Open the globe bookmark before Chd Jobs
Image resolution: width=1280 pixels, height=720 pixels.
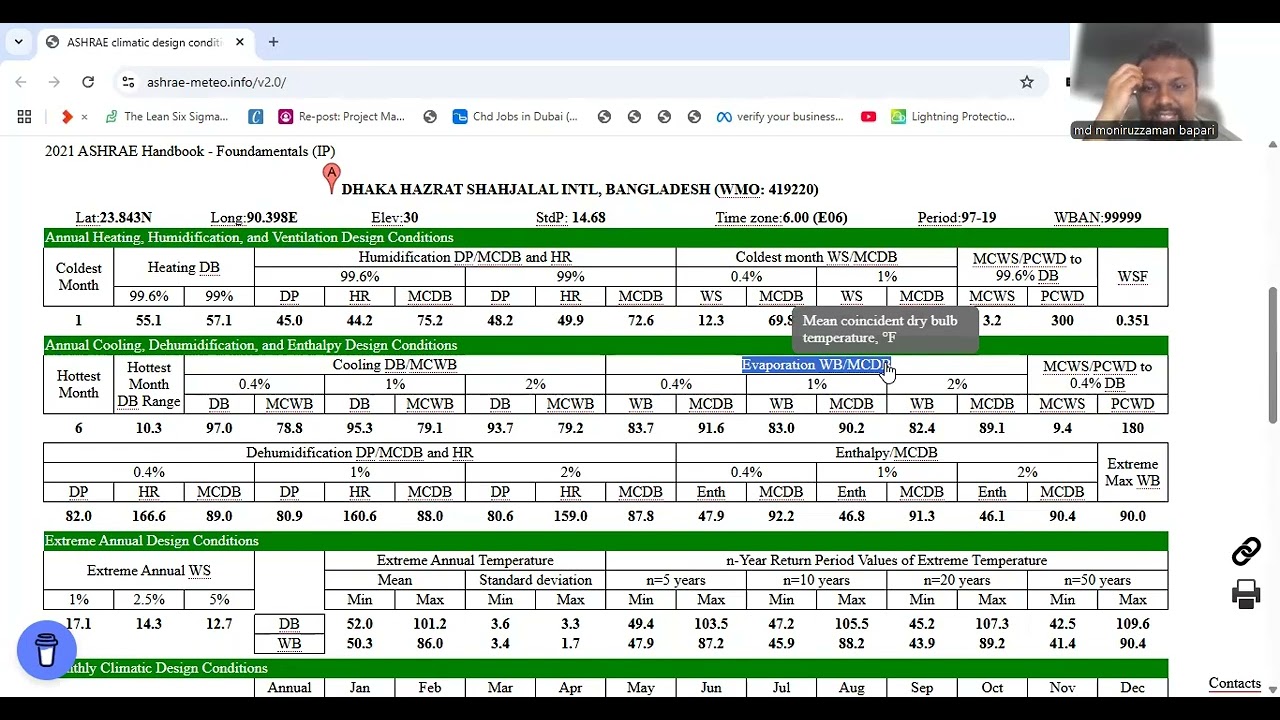click(x=430, y=117)
